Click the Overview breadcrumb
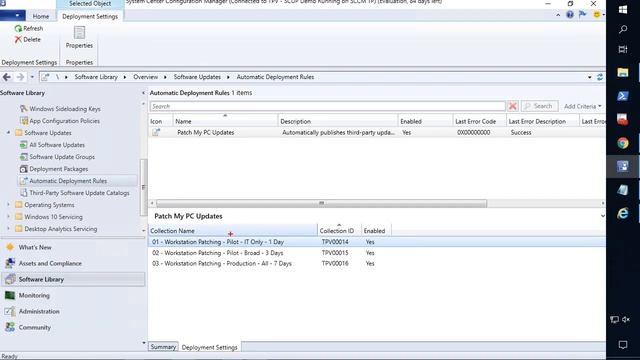This screenshot has width=640, height=360. coord(145,77)
